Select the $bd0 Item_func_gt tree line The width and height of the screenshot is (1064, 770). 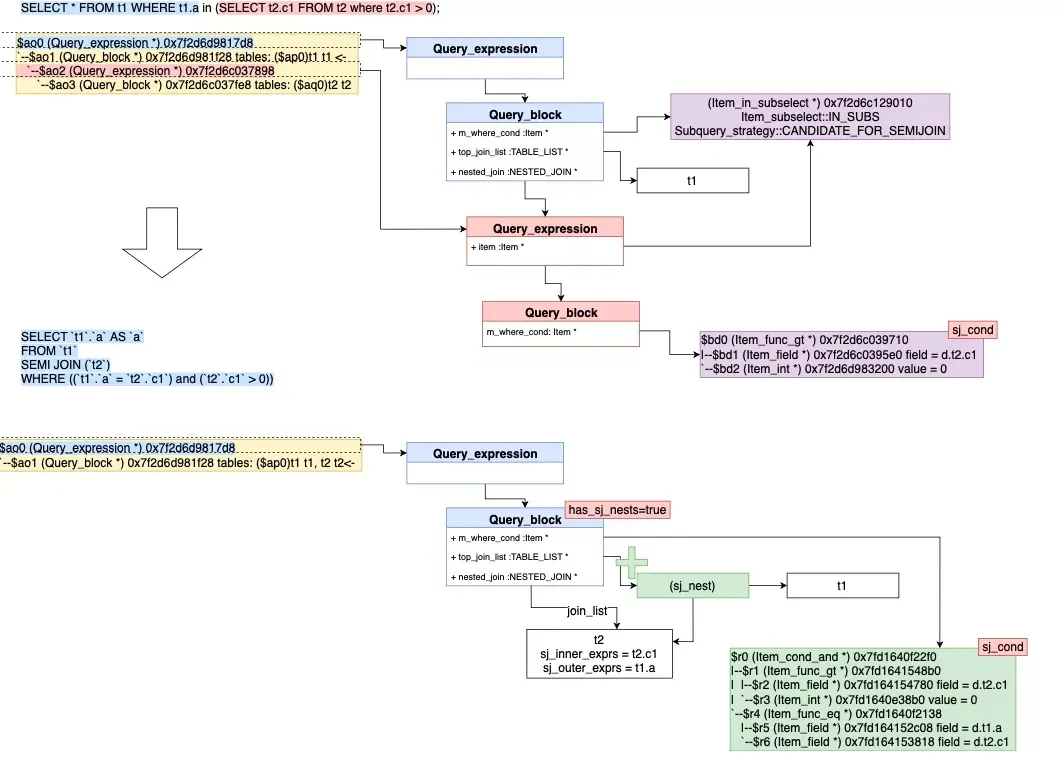(x=805, y=340)
